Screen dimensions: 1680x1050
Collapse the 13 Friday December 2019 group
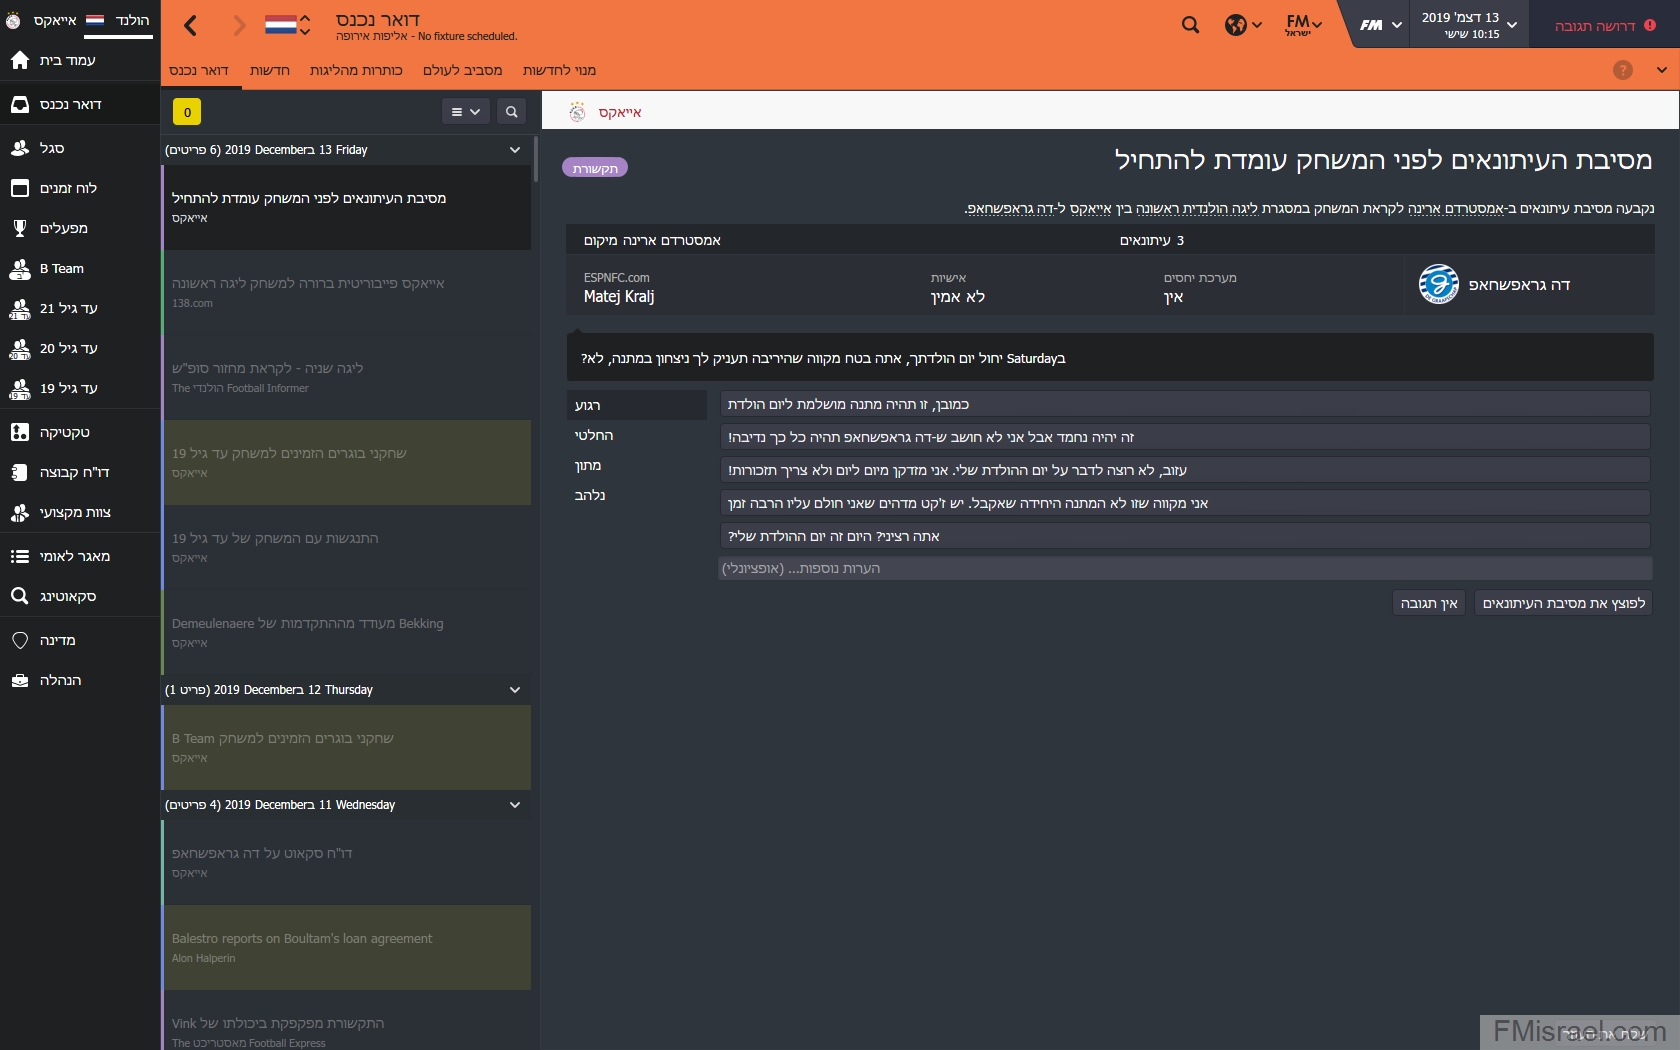click(515, 150)
